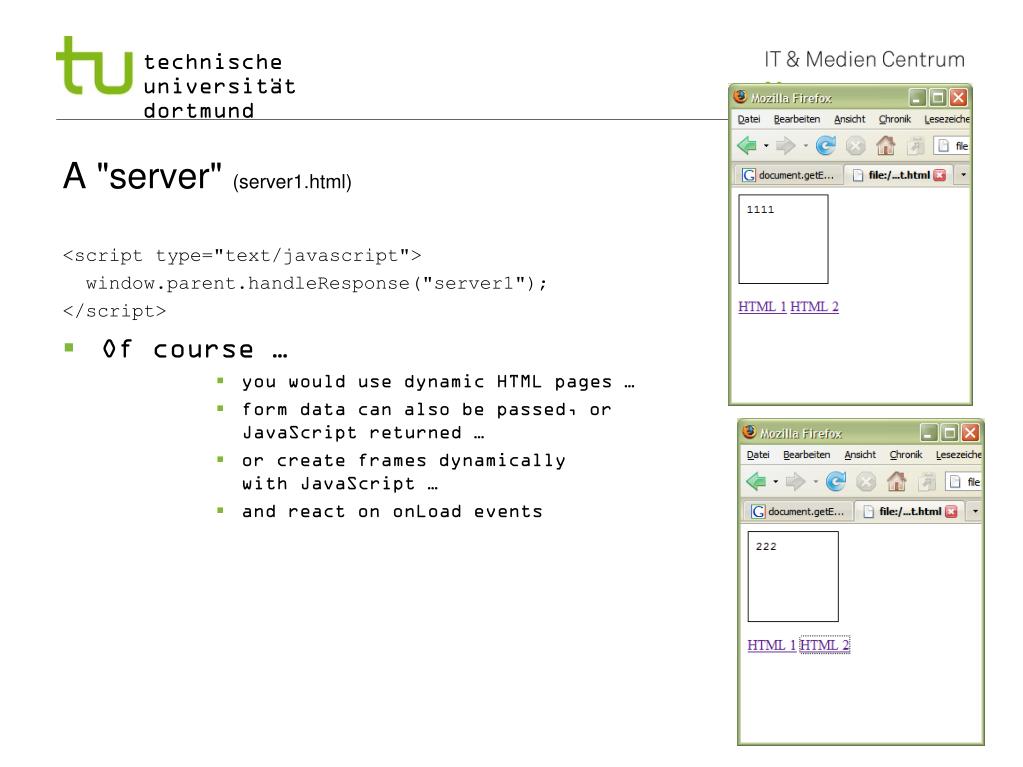The width and height of the screenshot is (1023, 767).
Task: Click Forward arrow in the window showing 222
Action: click(795, 481)
